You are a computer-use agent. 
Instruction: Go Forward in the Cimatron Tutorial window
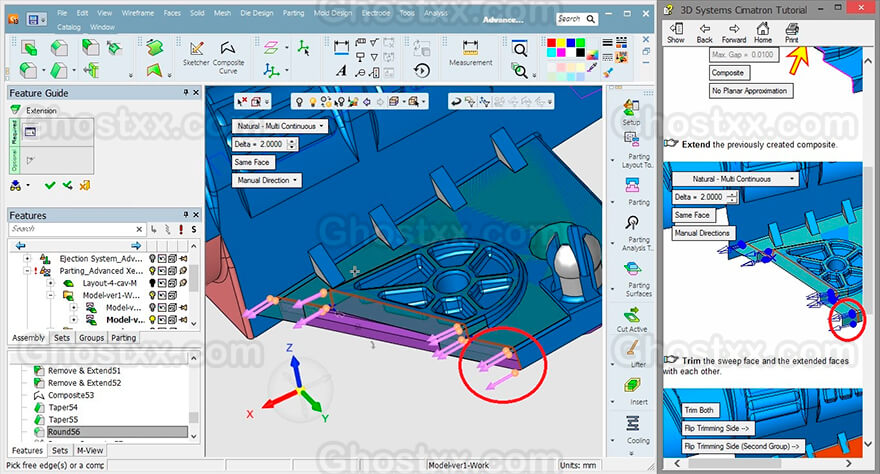pos(734,33)
